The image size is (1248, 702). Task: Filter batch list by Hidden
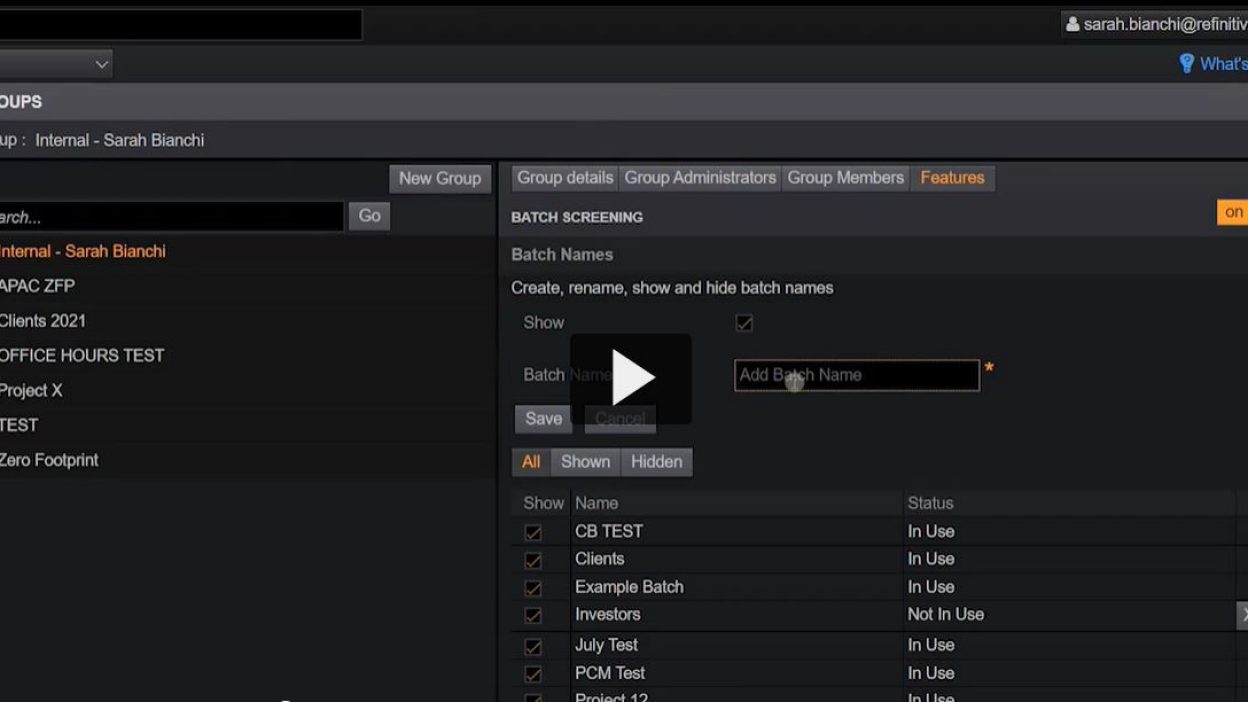[656, 462]
